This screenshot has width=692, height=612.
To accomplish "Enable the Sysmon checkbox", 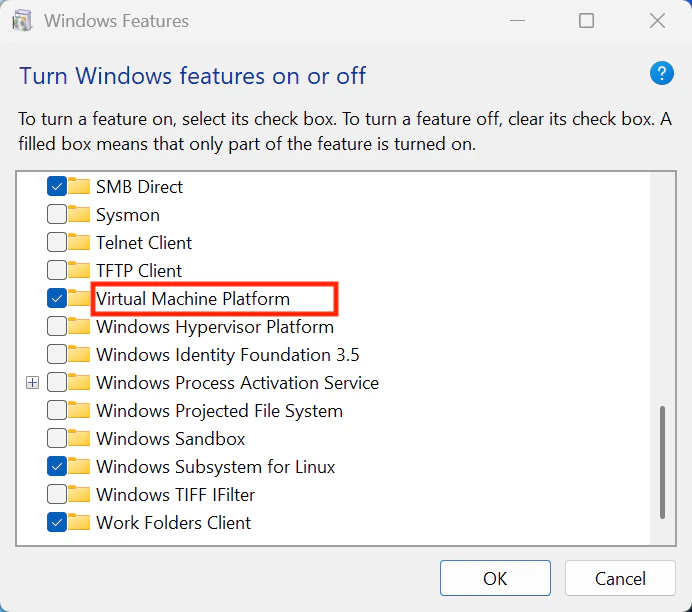I will (57, 214).
